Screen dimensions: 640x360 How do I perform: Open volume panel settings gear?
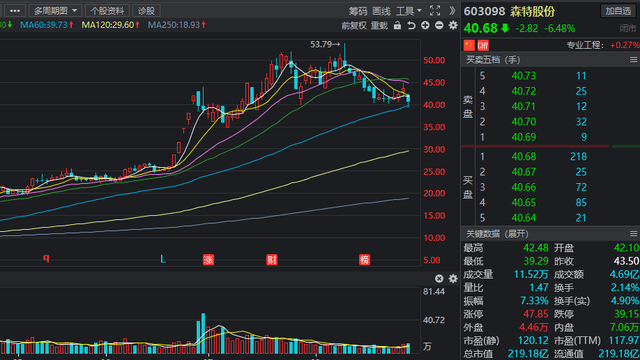(453, 278)
